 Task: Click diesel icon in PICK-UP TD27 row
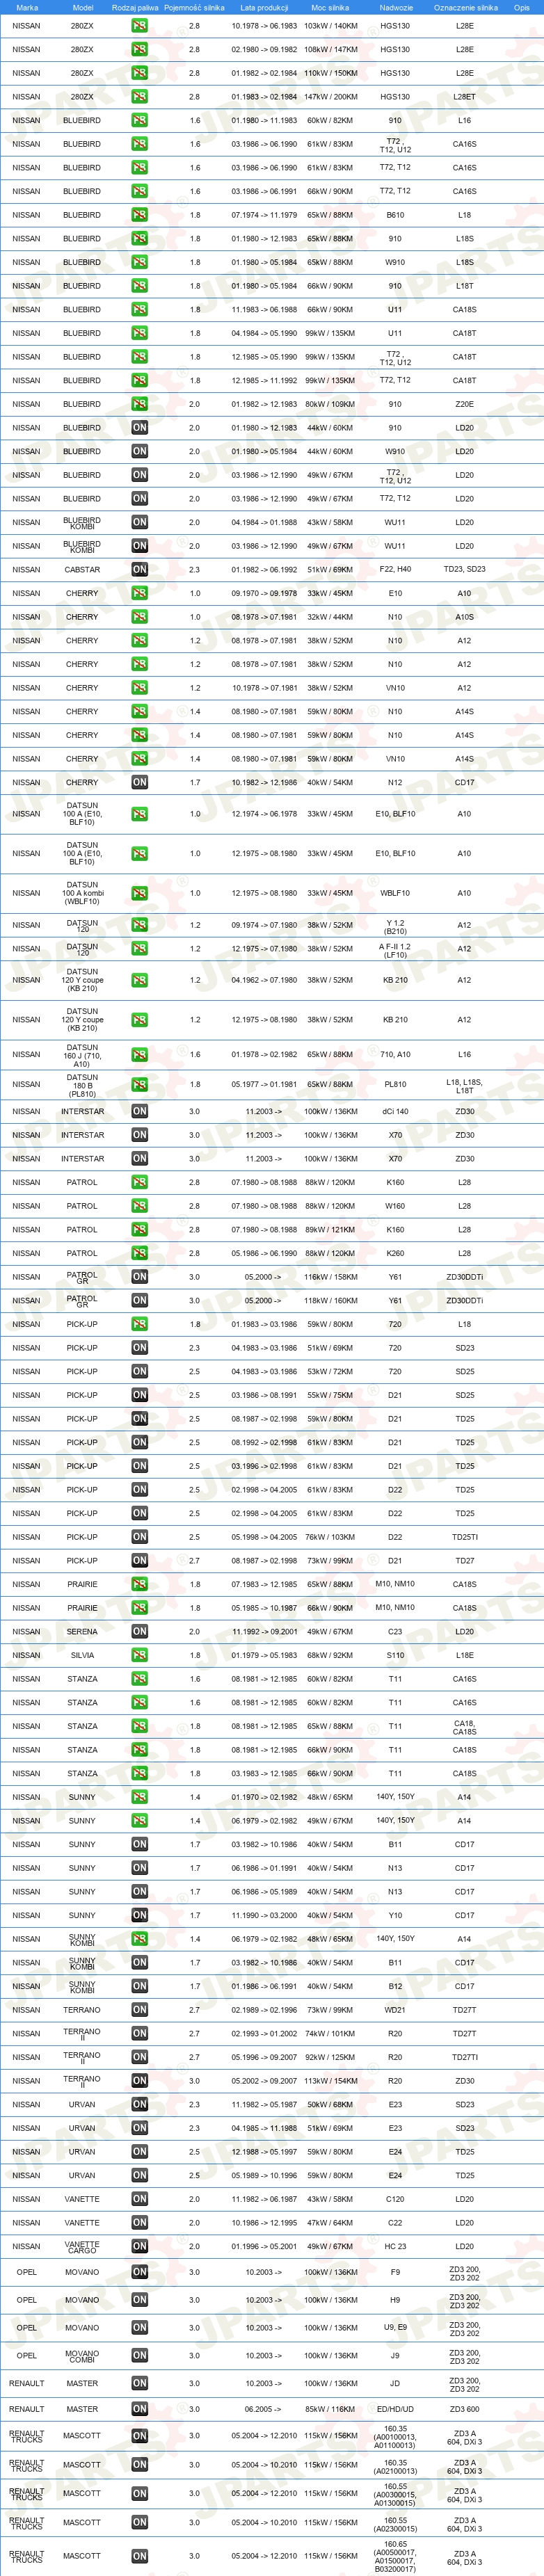(x=139, y=1560)
